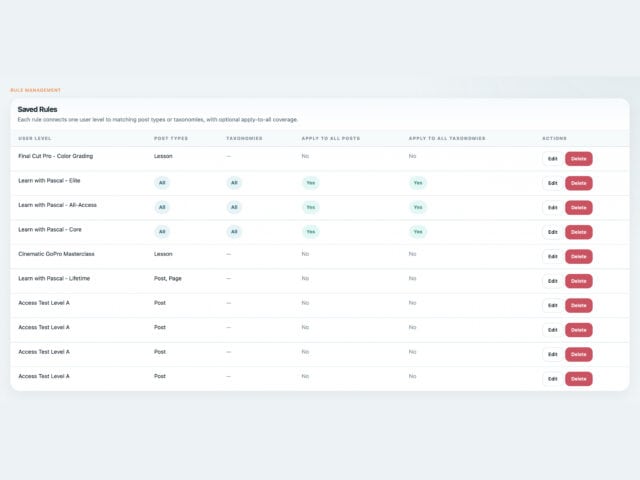The width and height of the screenshot is (640, 480).
Task: Select the 'Learn with Pascal - All-Access' user level
Action: click(57, 205)
